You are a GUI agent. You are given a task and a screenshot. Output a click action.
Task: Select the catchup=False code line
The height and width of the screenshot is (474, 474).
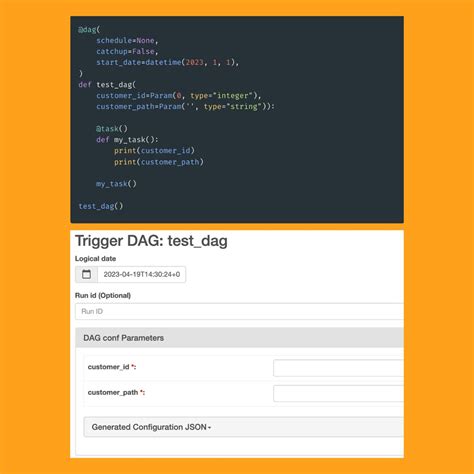point(127,51)
